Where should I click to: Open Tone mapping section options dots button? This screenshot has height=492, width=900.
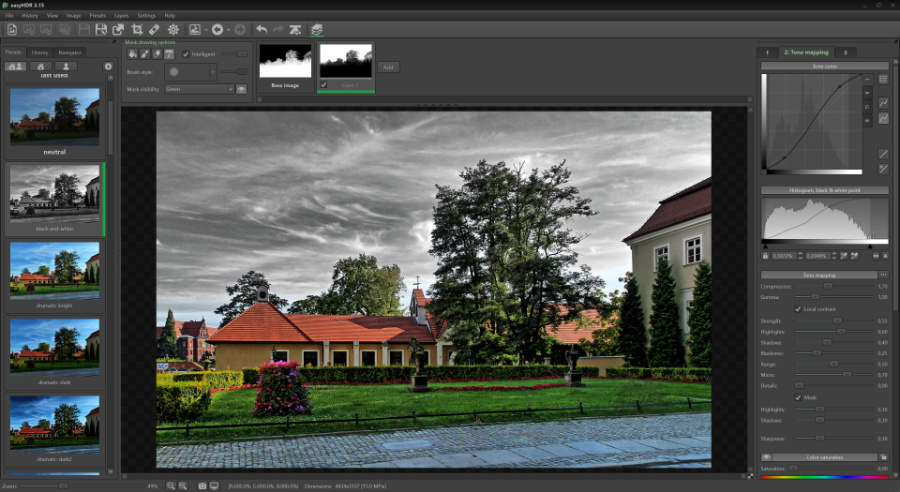click(x=883, y=275)
